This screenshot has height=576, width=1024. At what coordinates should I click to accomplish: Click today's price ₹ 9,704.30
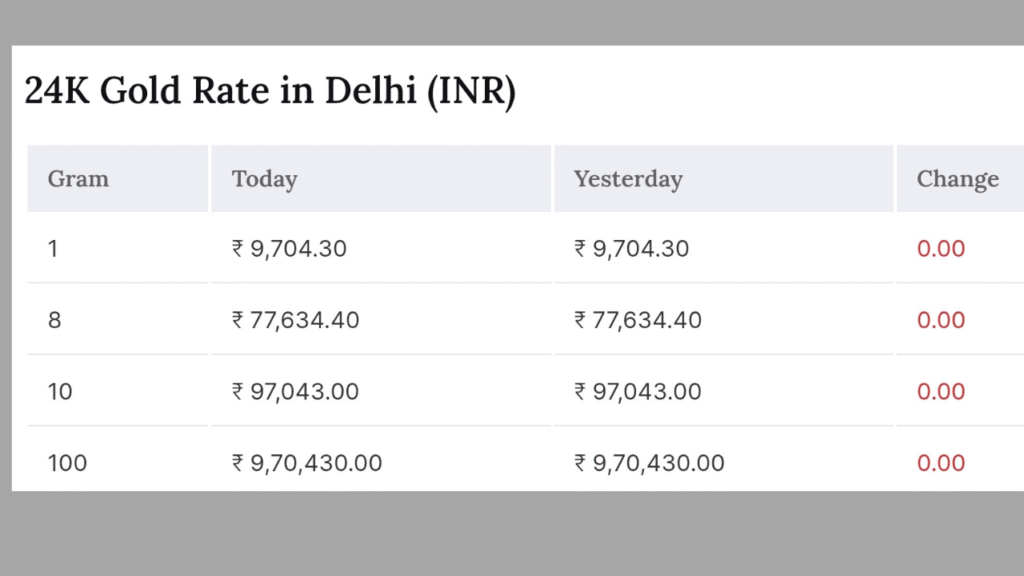point(289,249)
